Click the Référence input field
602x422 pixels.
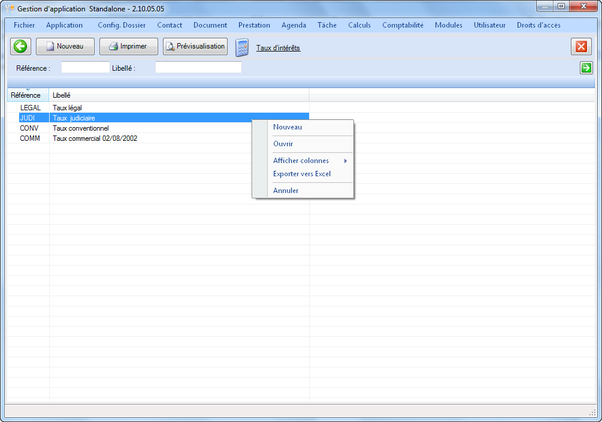(x=85, y=68)
